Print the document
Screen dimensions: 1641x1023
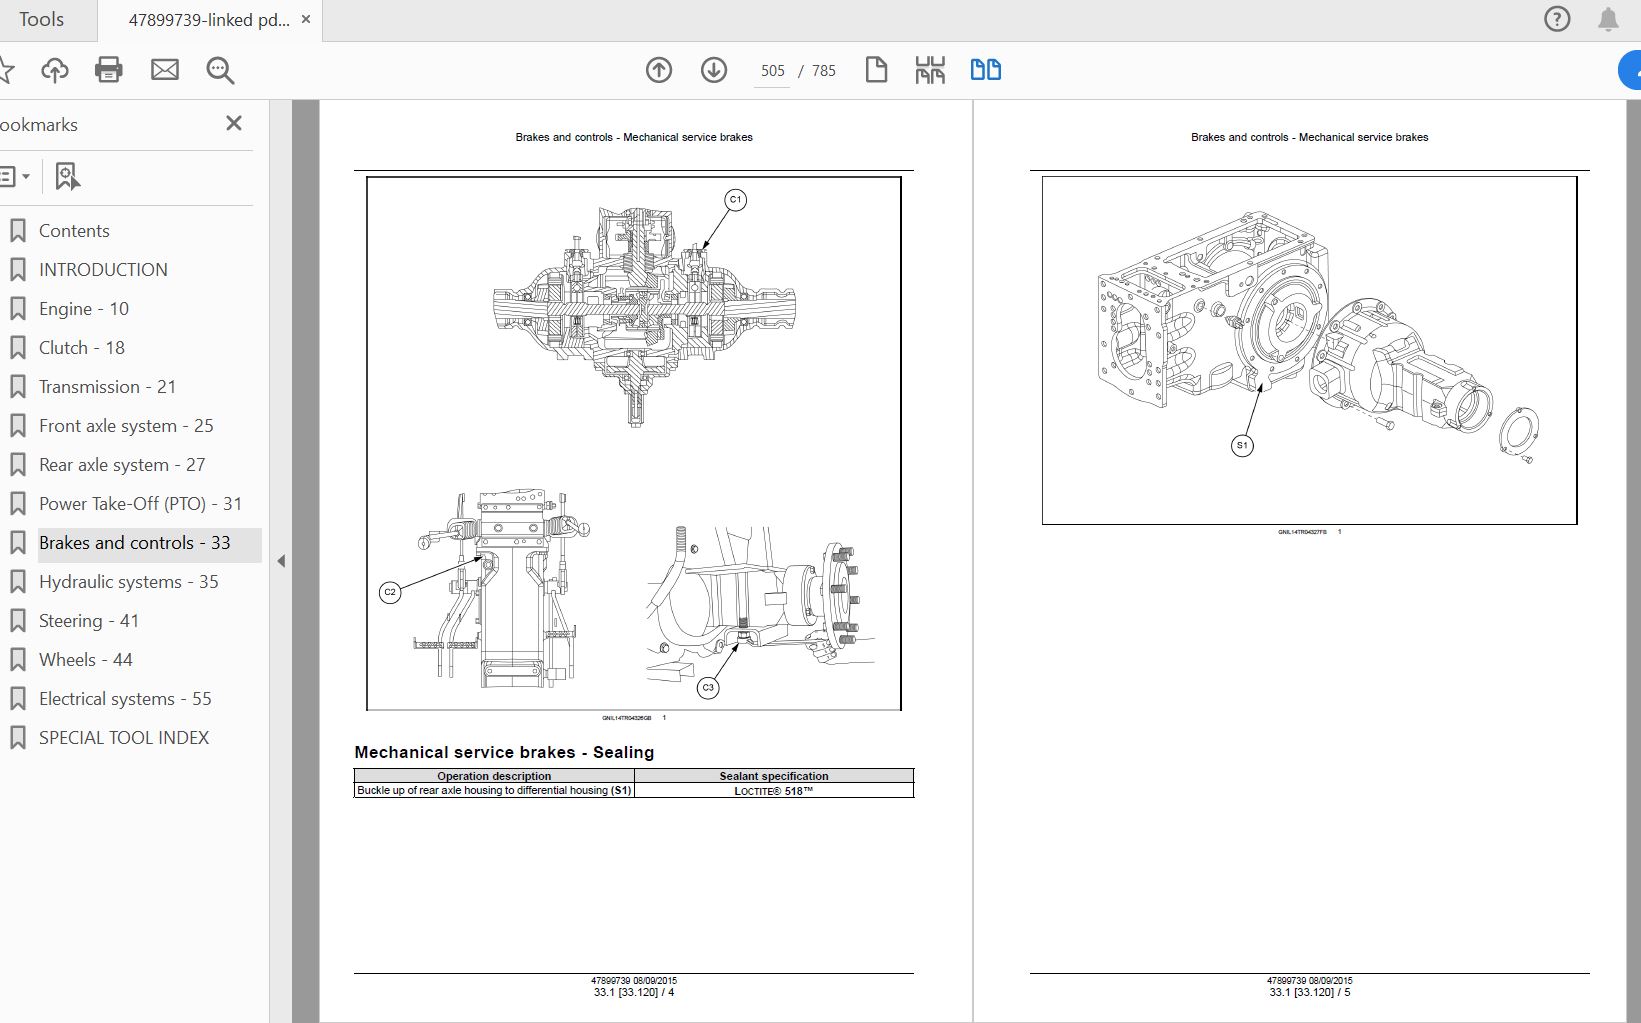(x=108, y=70)
